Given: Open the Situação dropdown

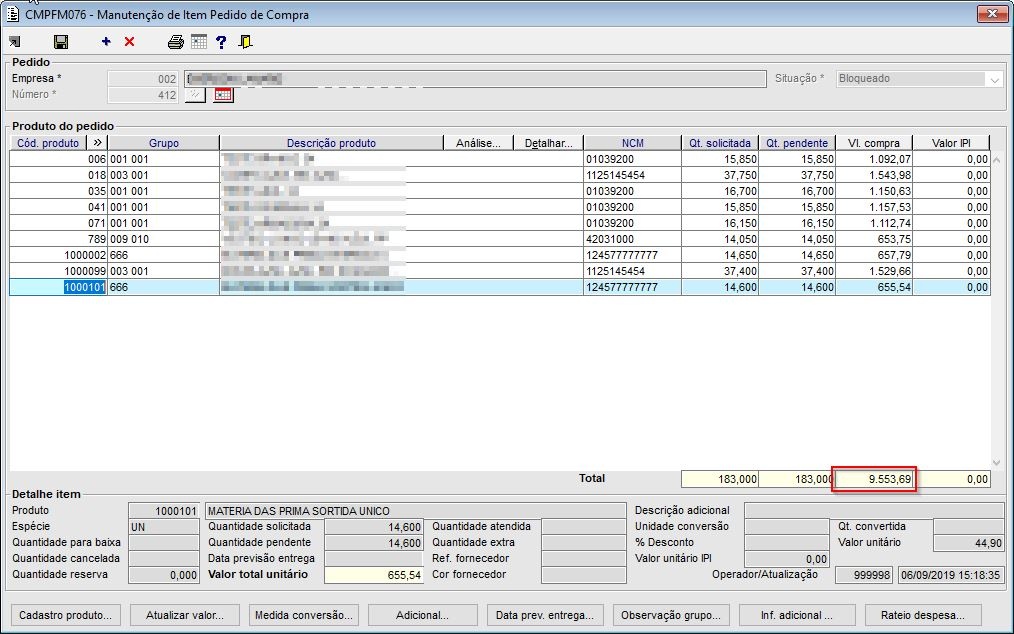Looking at the screenshot, I should (994, 79).
